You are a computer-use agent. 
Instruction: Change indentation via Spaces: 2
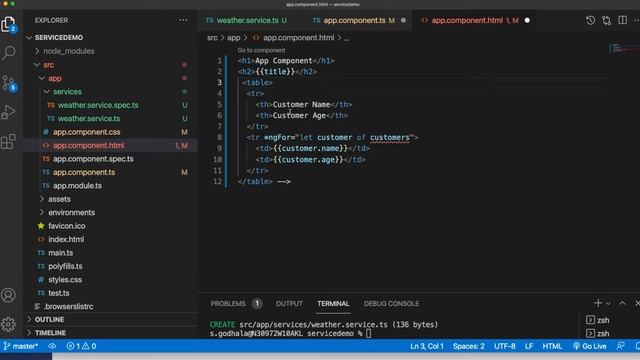pos(469,346)
